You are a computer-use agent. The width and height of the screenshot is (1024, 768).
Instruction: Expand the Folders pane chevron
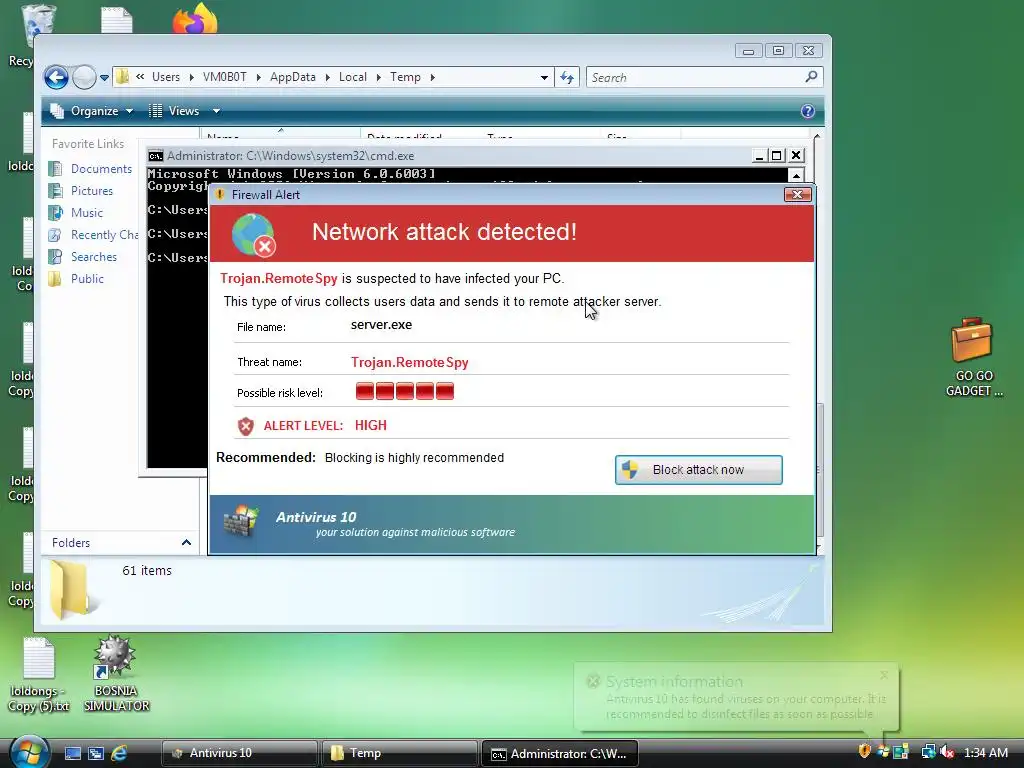coord(186,543)
